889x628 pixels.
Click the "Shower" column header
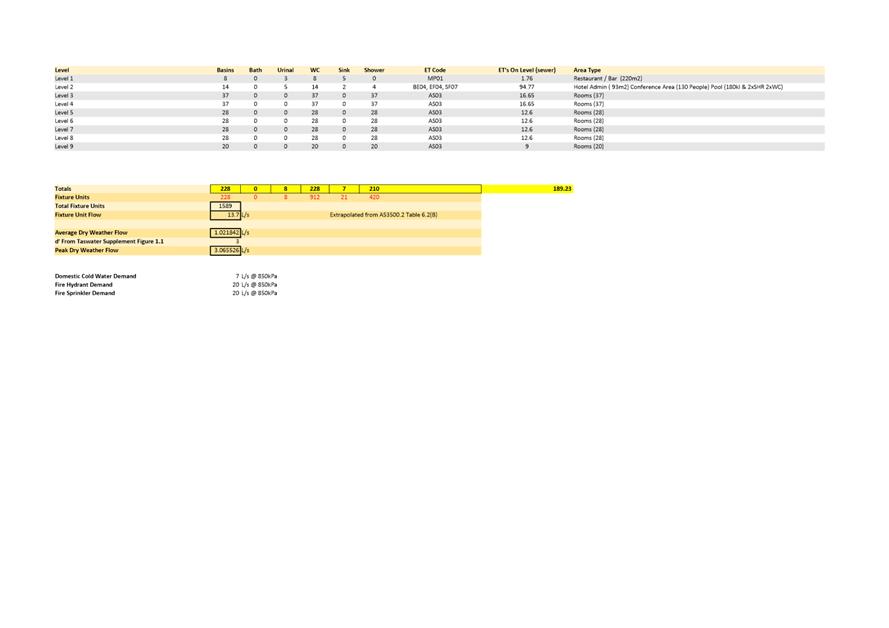pos(374,70)
